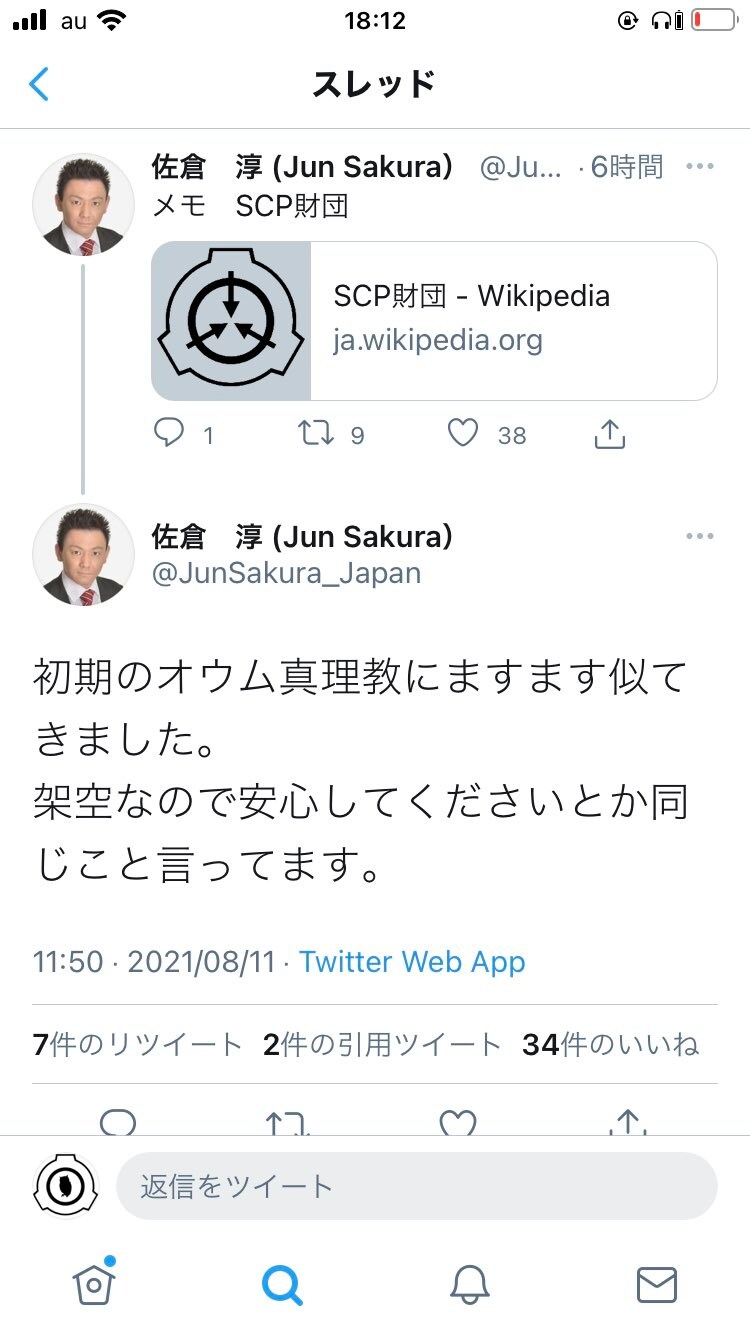750x1334 pixels.
Task: Reply to the first tweet via speech bubble
Action: click(x=170, y=433)
